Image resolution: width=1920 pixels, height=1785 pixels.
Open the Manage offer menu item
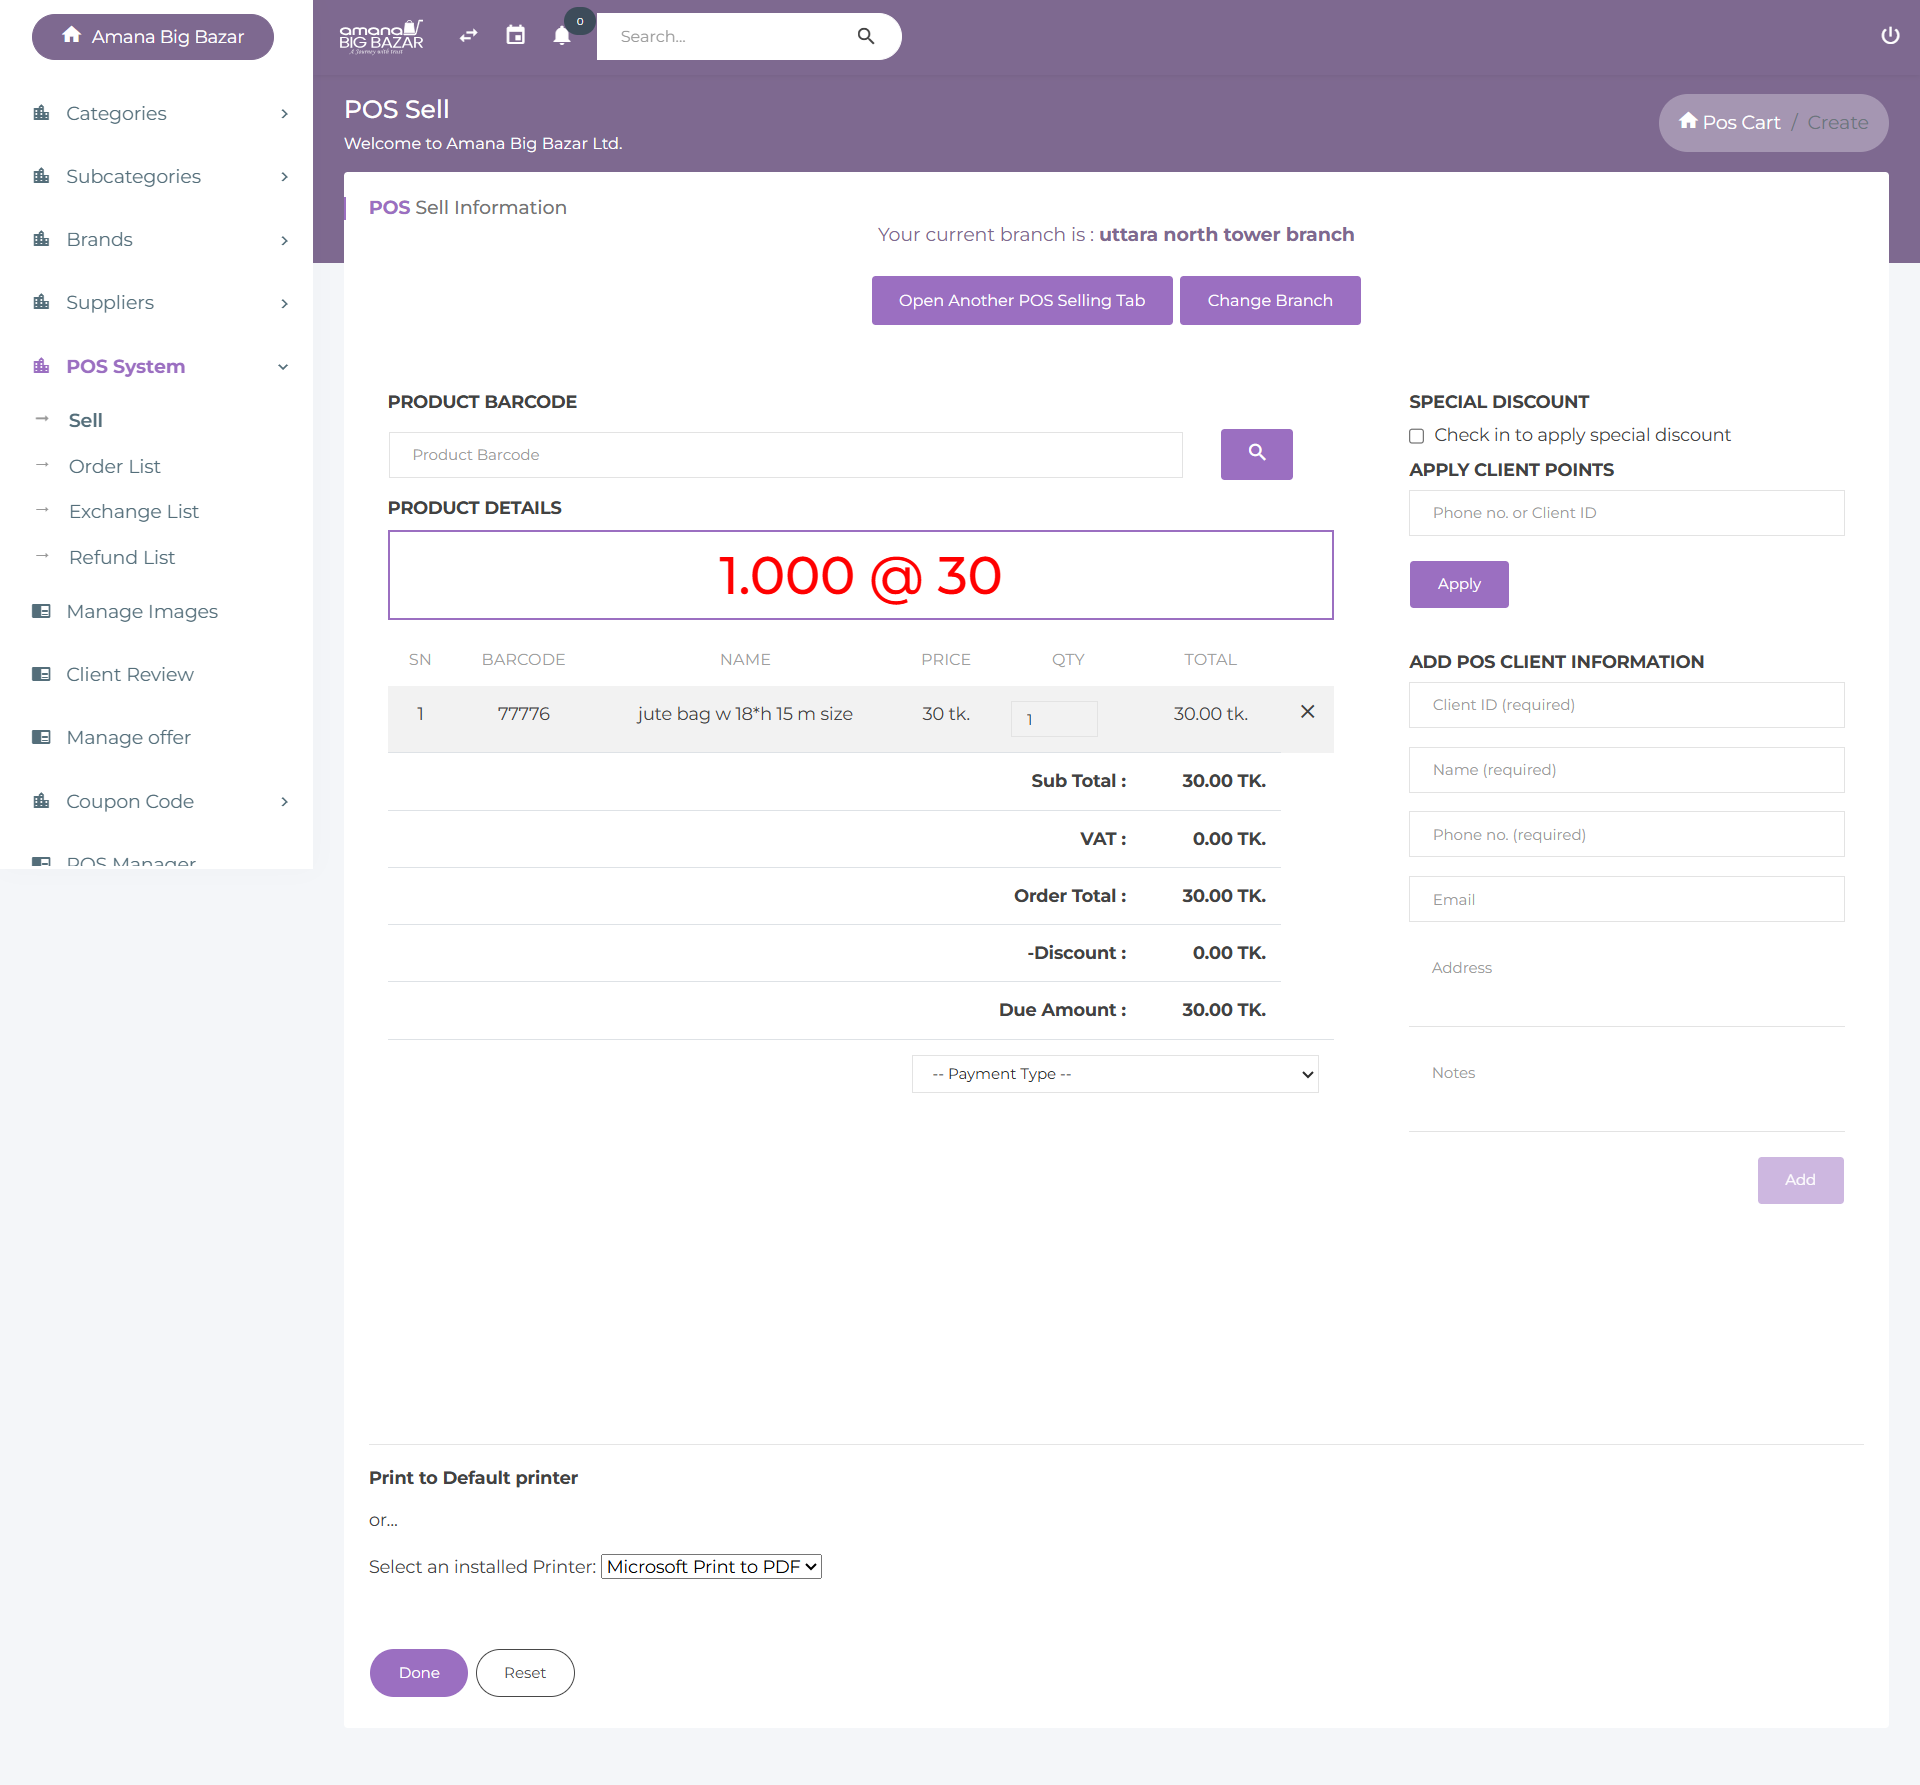click(128, 737)
